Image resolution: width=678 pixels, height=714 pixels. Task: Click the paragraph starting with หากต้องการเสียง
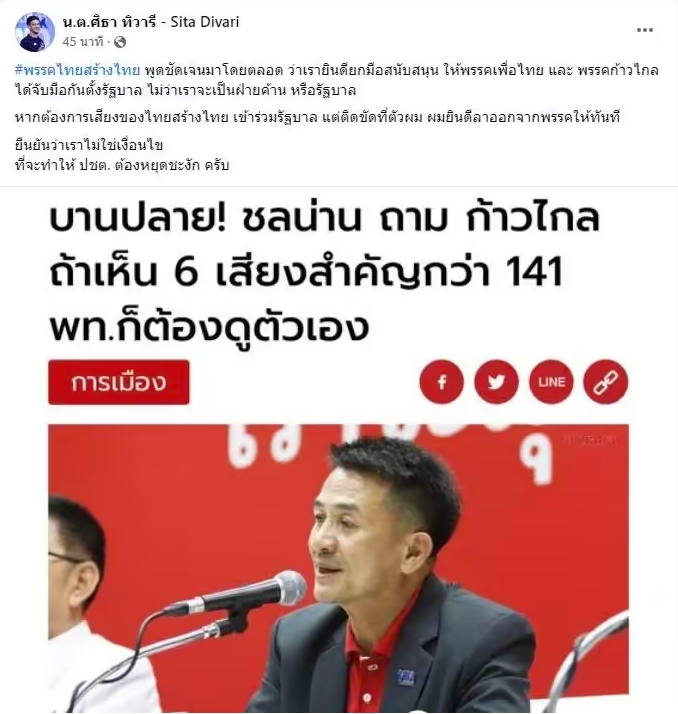pyautogui.click(x=317, y=117)
